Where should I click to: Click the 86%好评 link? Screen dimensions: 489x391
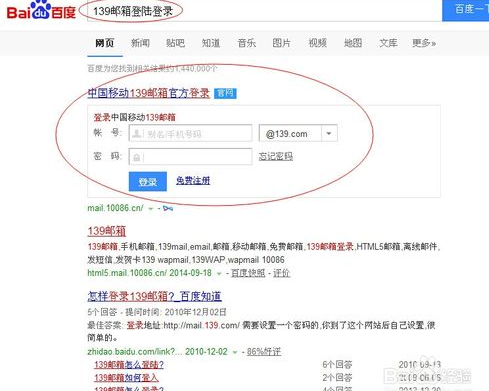[264, 352]
